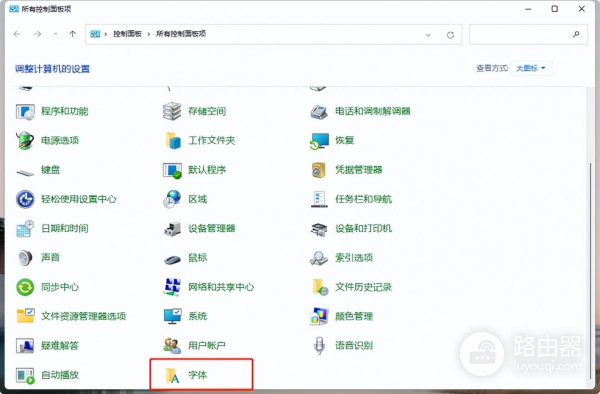Open the 默认程序 icon
This screenshot has height=394, width=600.
[x=172, y=170]
